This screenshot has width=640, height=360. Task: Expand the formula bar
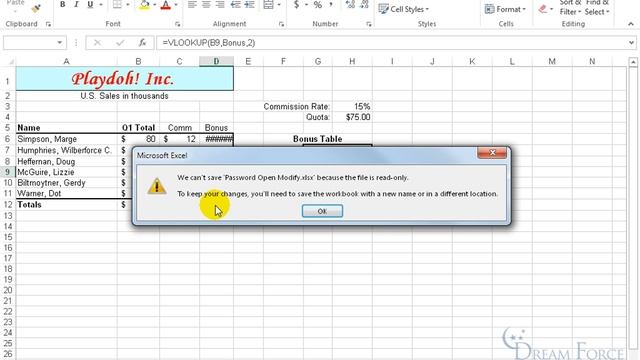[x=631, y=42]
